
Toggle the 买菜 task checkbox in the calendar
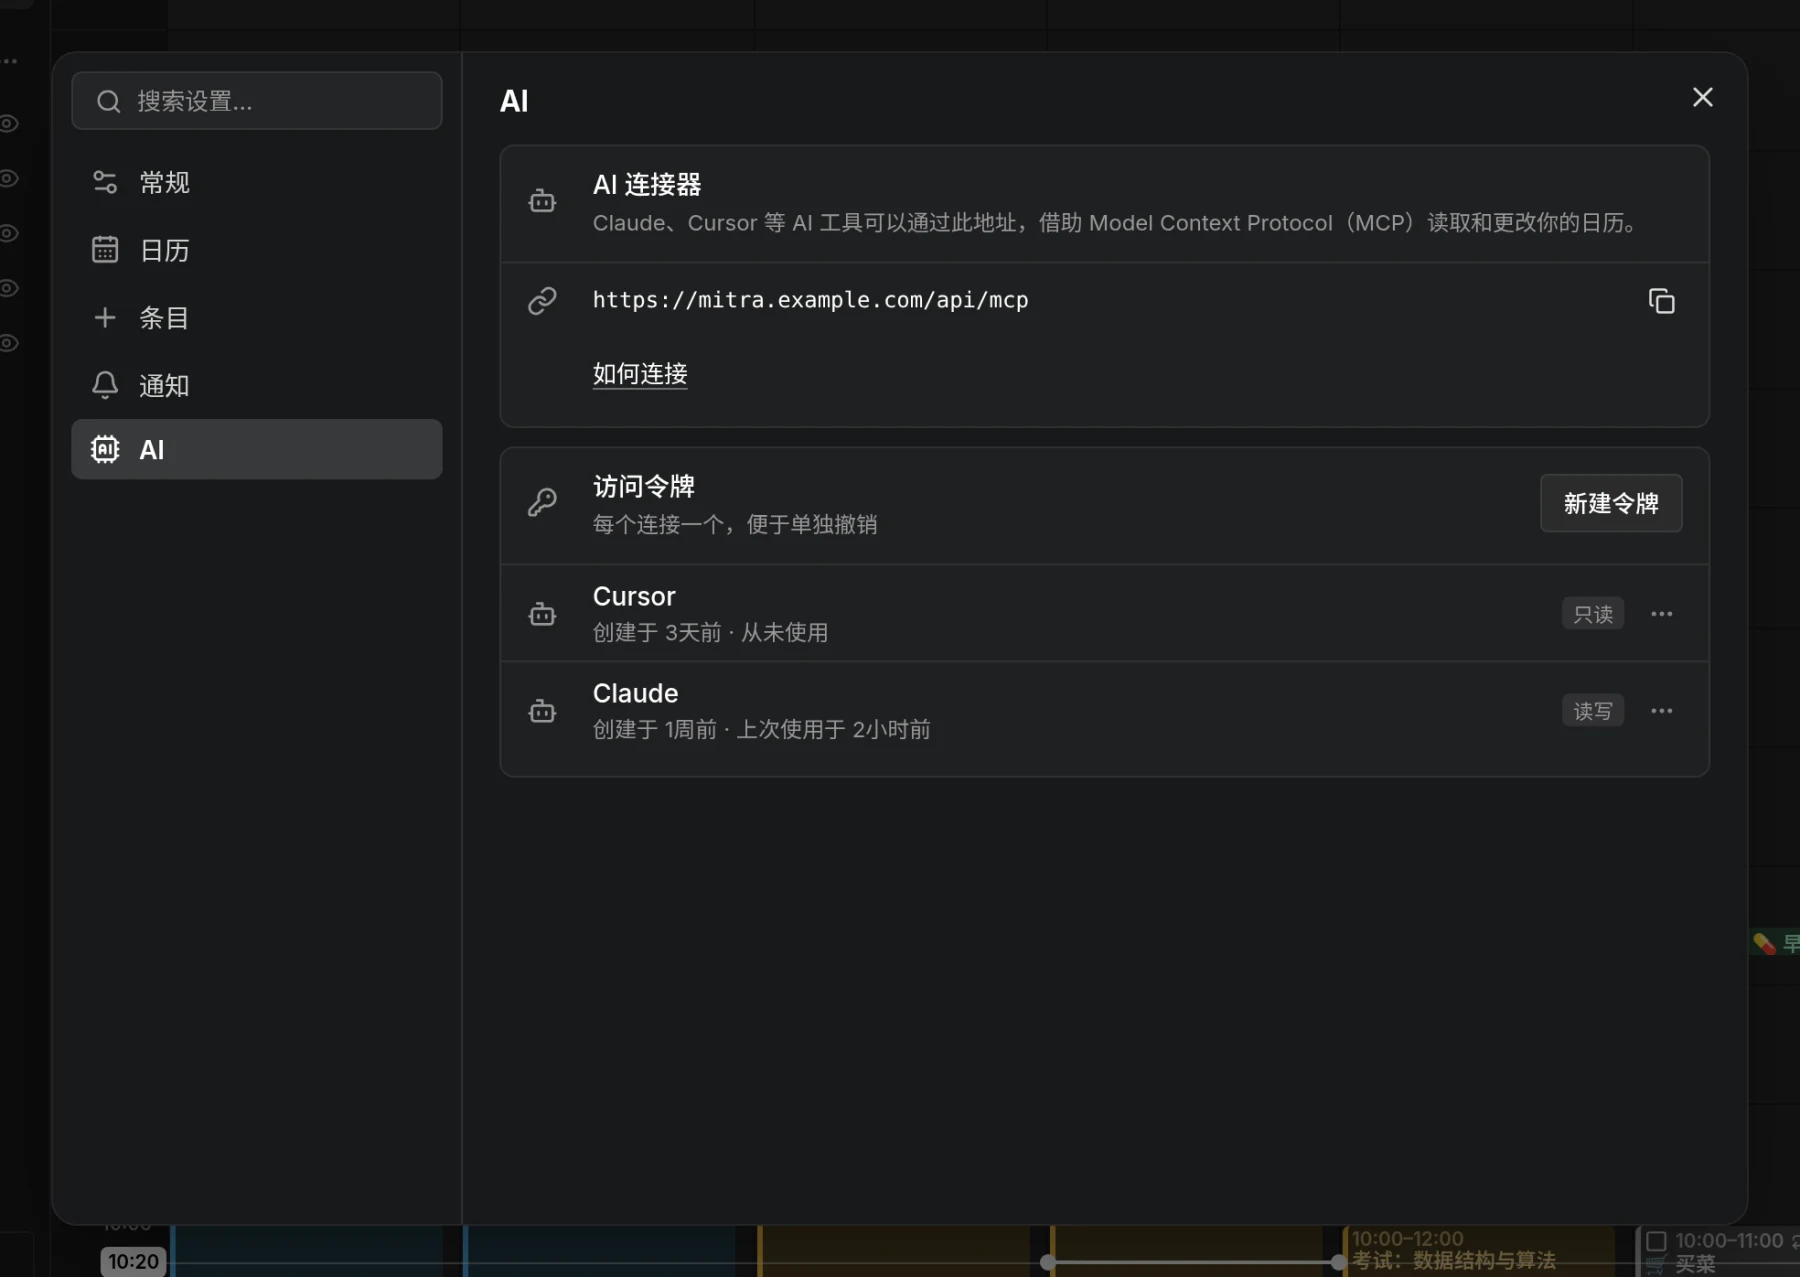[1656, 1241]
